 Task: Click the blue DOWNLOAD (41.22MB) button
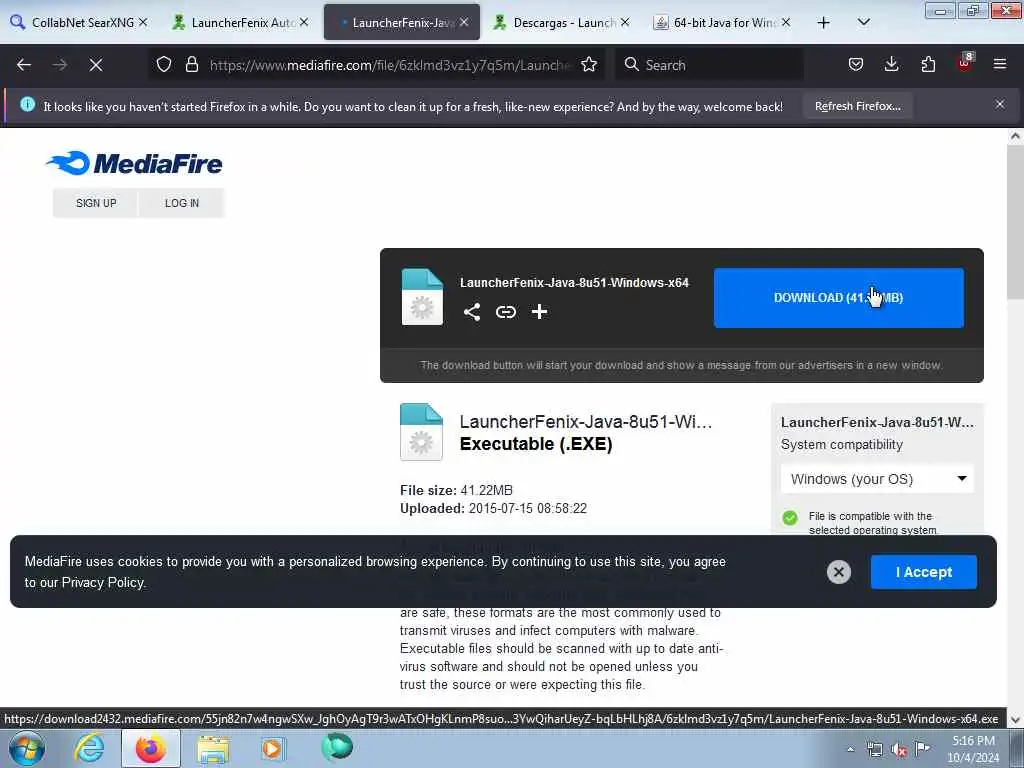[x=839, y=298]
